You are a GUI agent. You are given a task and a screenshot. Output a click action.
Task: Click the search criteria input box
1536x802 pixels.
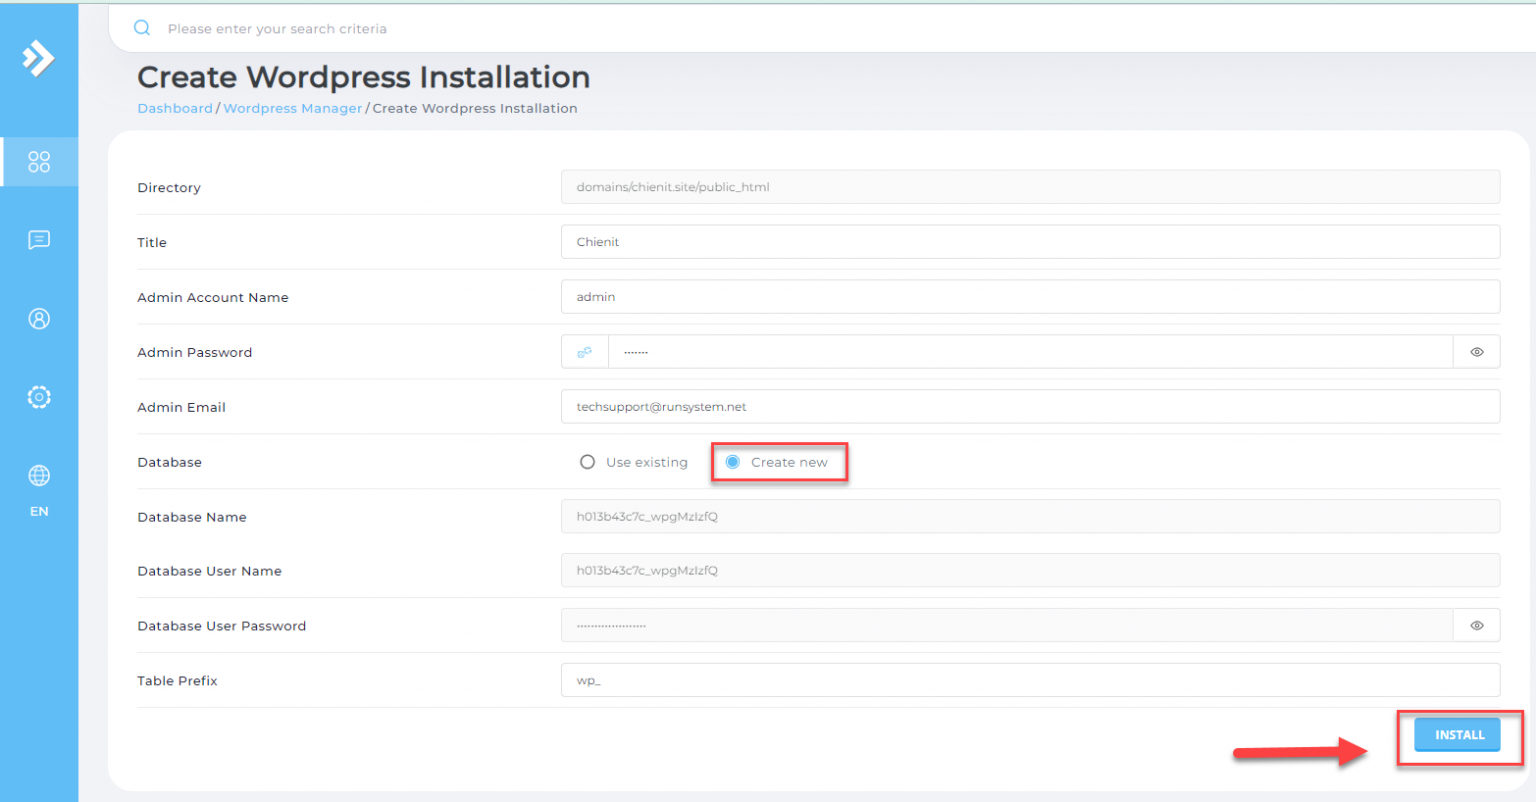pyautogui.click(x=800, y=29)
